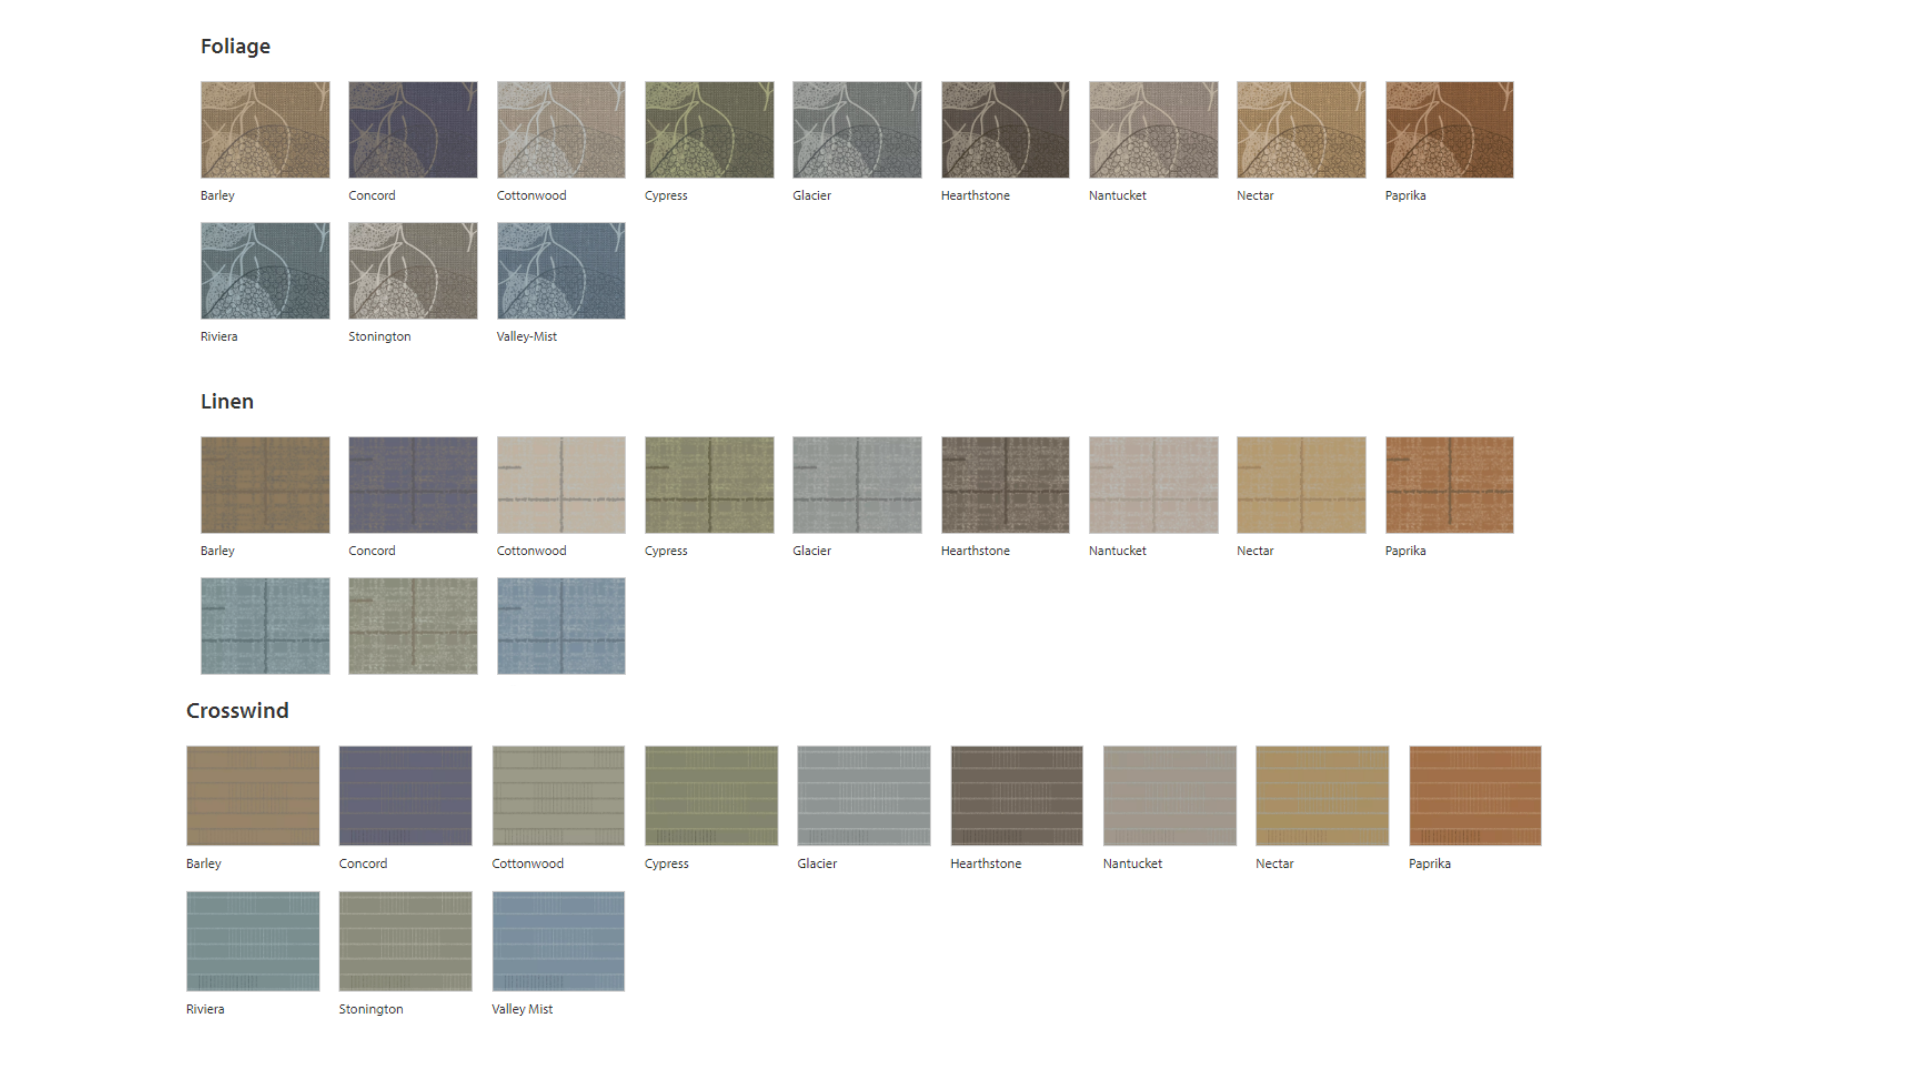Viewport: 1920px width, 1080px height.
Task: Select the Linen Paprika swatch image
Action: (1449, 485)
